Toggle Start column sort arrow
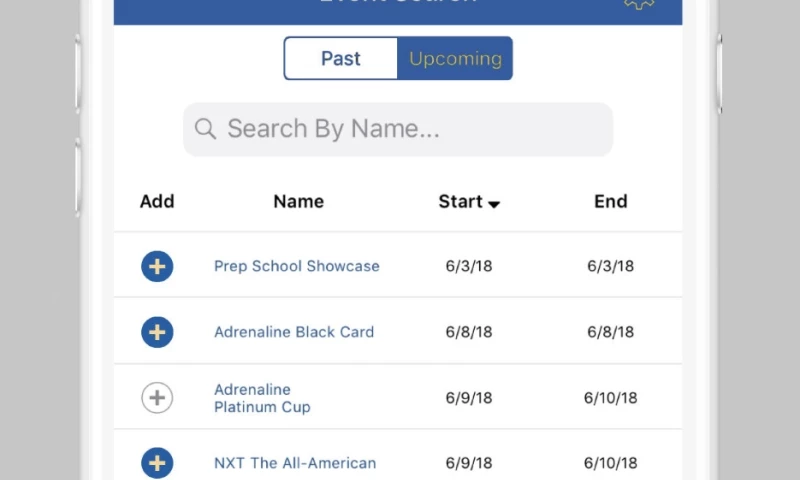800x480 pixels. (494, 203)
